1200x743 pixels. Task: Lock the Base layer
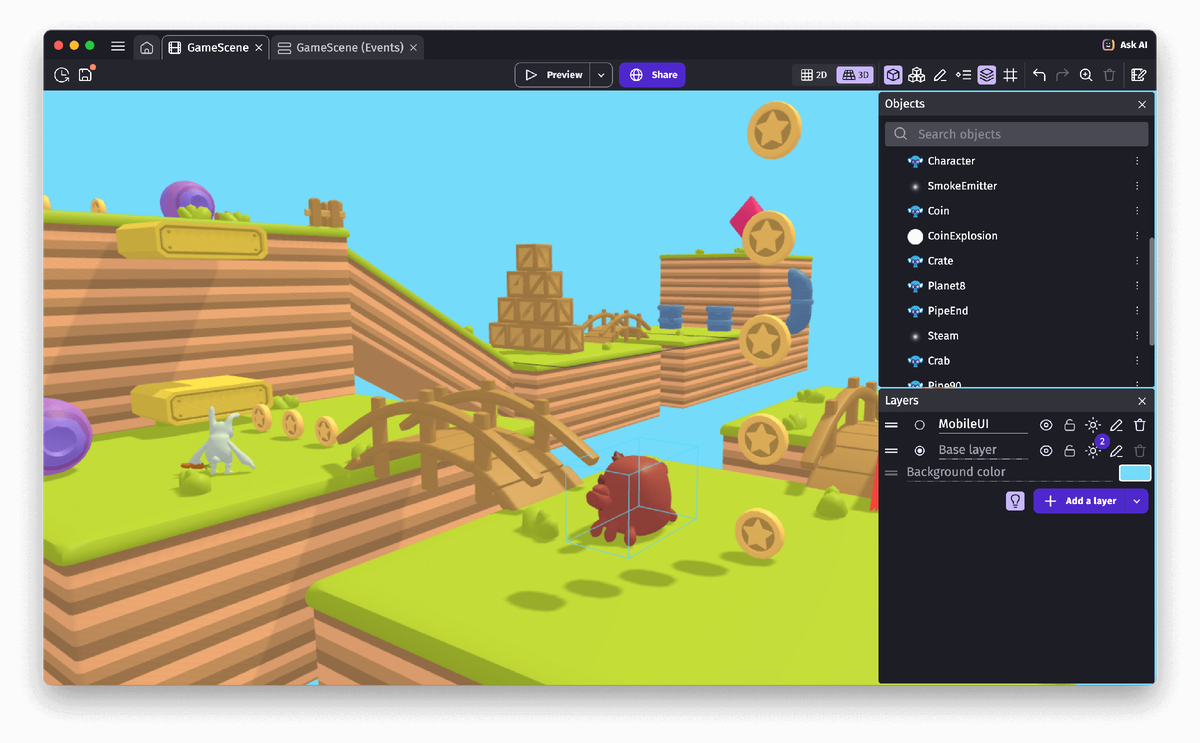(1069, 450)
